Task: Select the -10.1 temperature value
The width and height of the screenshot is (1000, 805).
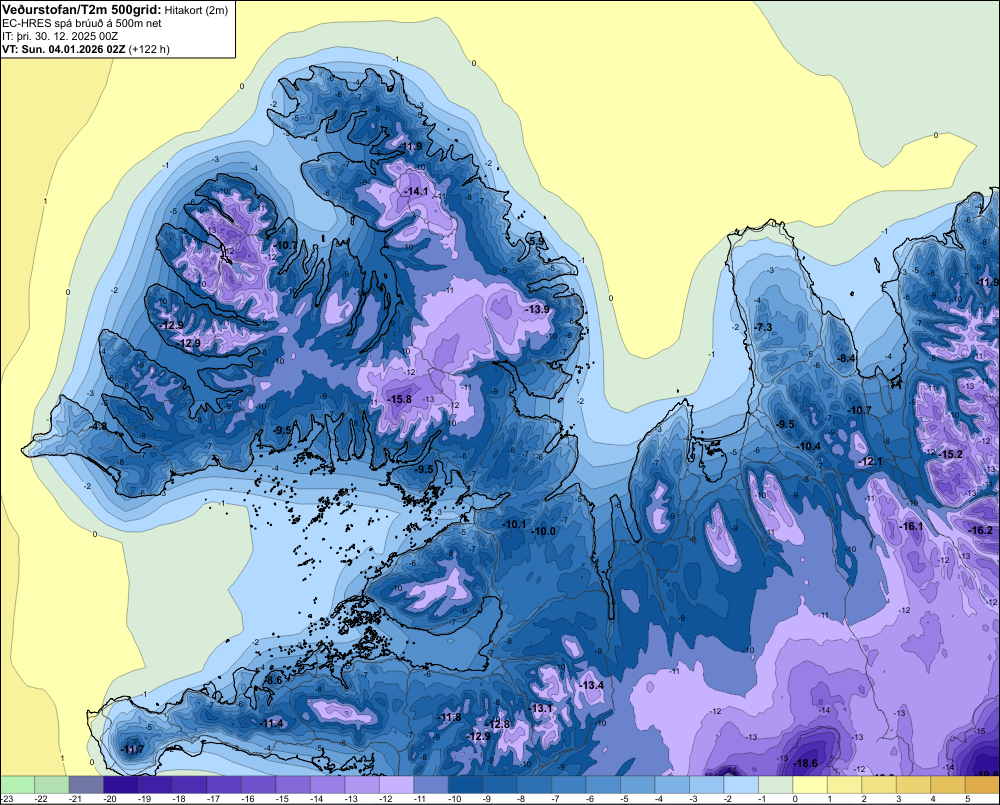Action: 514,524
